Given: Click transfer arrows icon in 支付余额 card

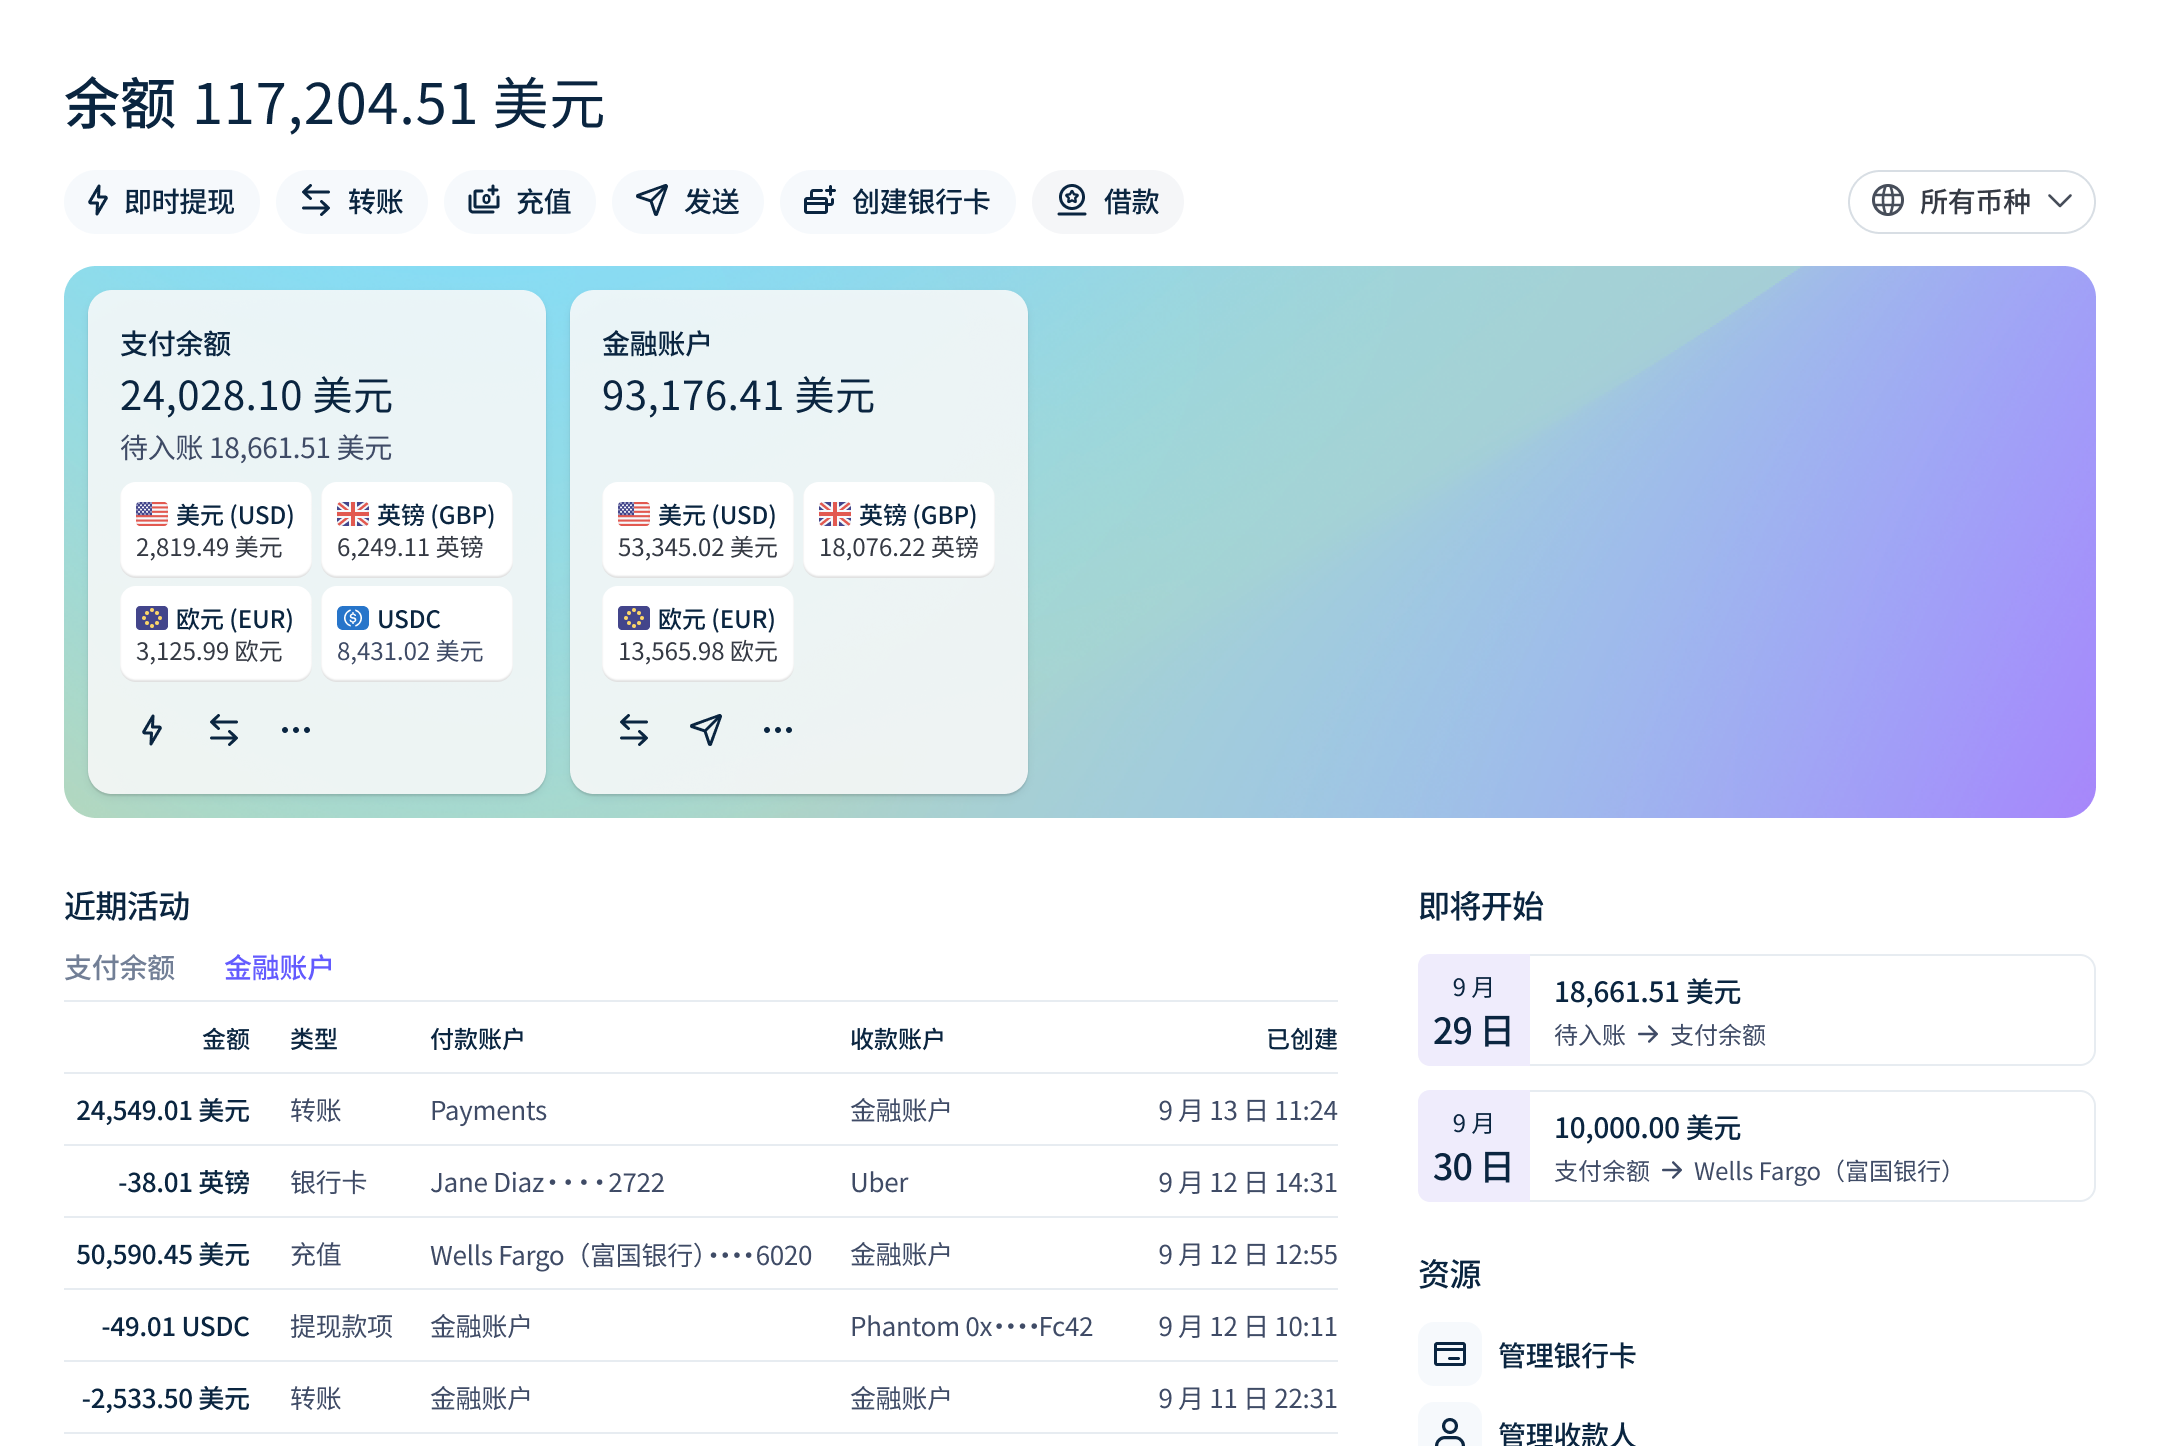Looking at the screenshot, I should click(224, 730).
